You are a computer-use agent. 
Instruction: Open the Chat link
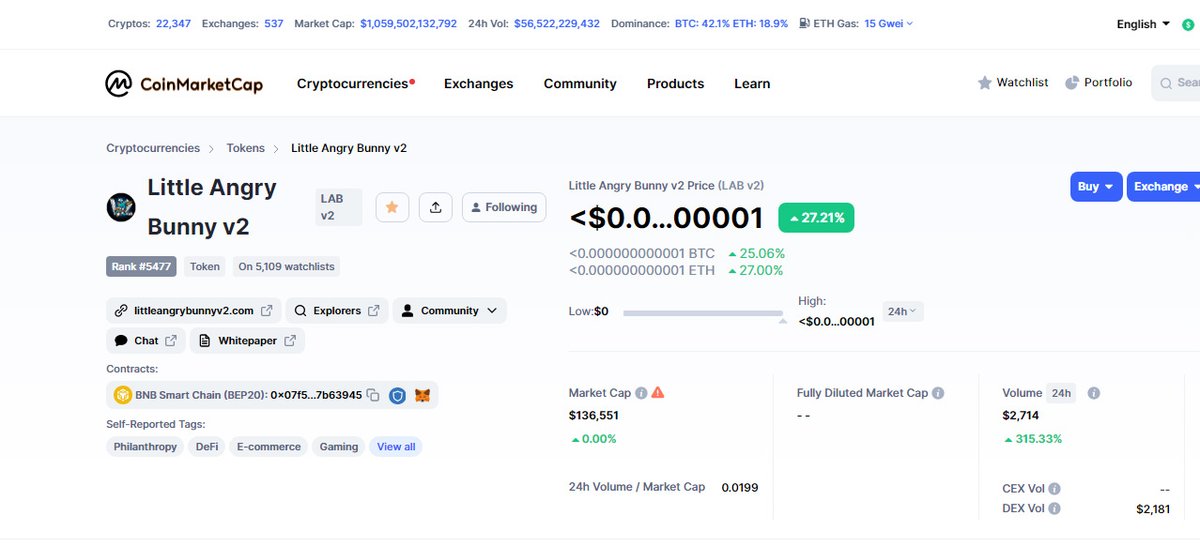coord(146,341)
